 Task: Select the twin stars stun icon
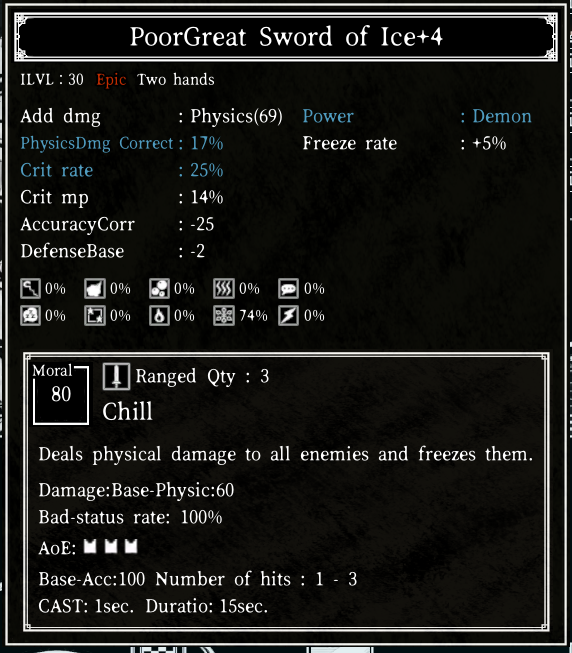[95, 316]
